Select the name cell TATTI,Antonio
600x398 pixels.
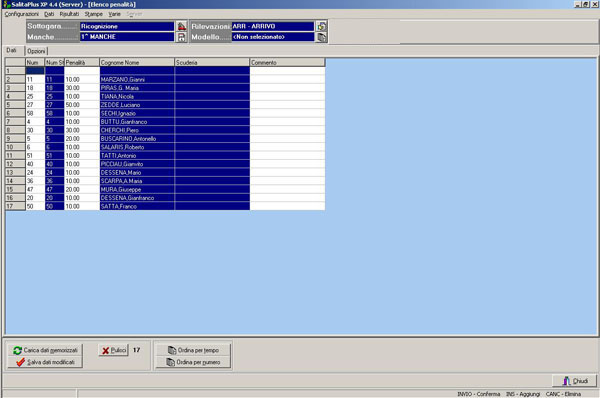click(137, 155)
